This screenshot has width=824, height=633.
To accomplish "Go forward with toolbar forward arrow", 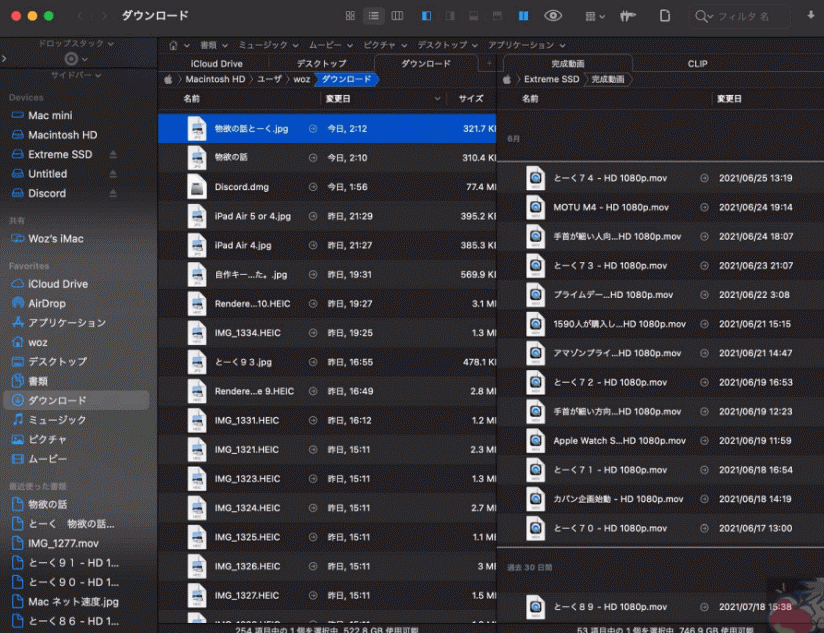I will pos(104,16).
